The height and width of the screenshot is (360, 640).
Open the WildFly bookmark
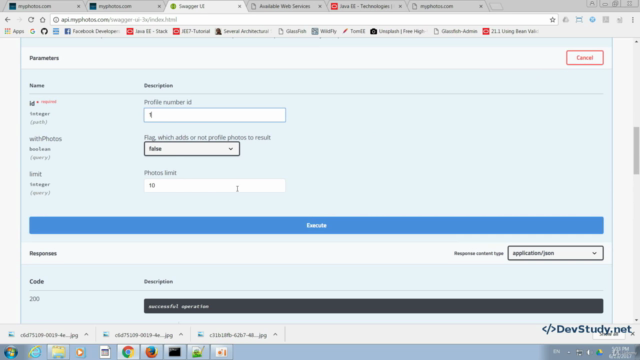324,31
